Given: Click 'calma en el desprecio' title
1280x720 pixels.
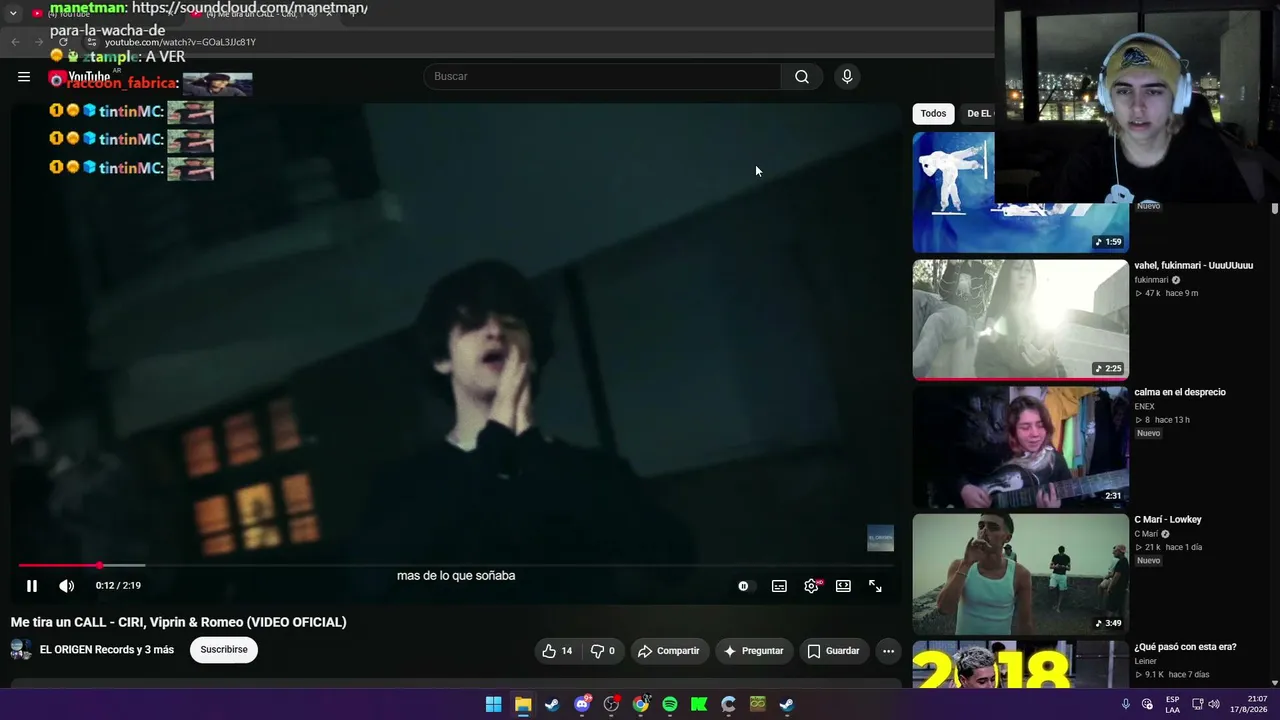Looking at the screenshot, I should coord(1180,393).
